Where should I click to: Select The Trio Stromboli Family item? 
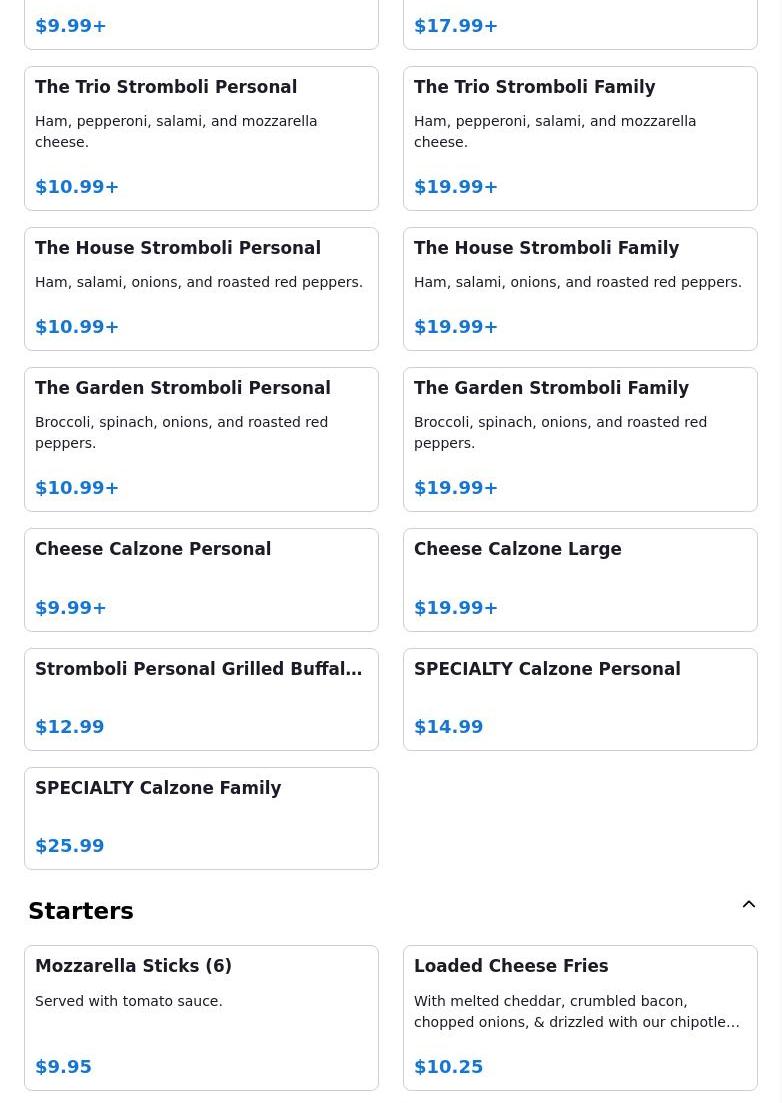point(580,138)
